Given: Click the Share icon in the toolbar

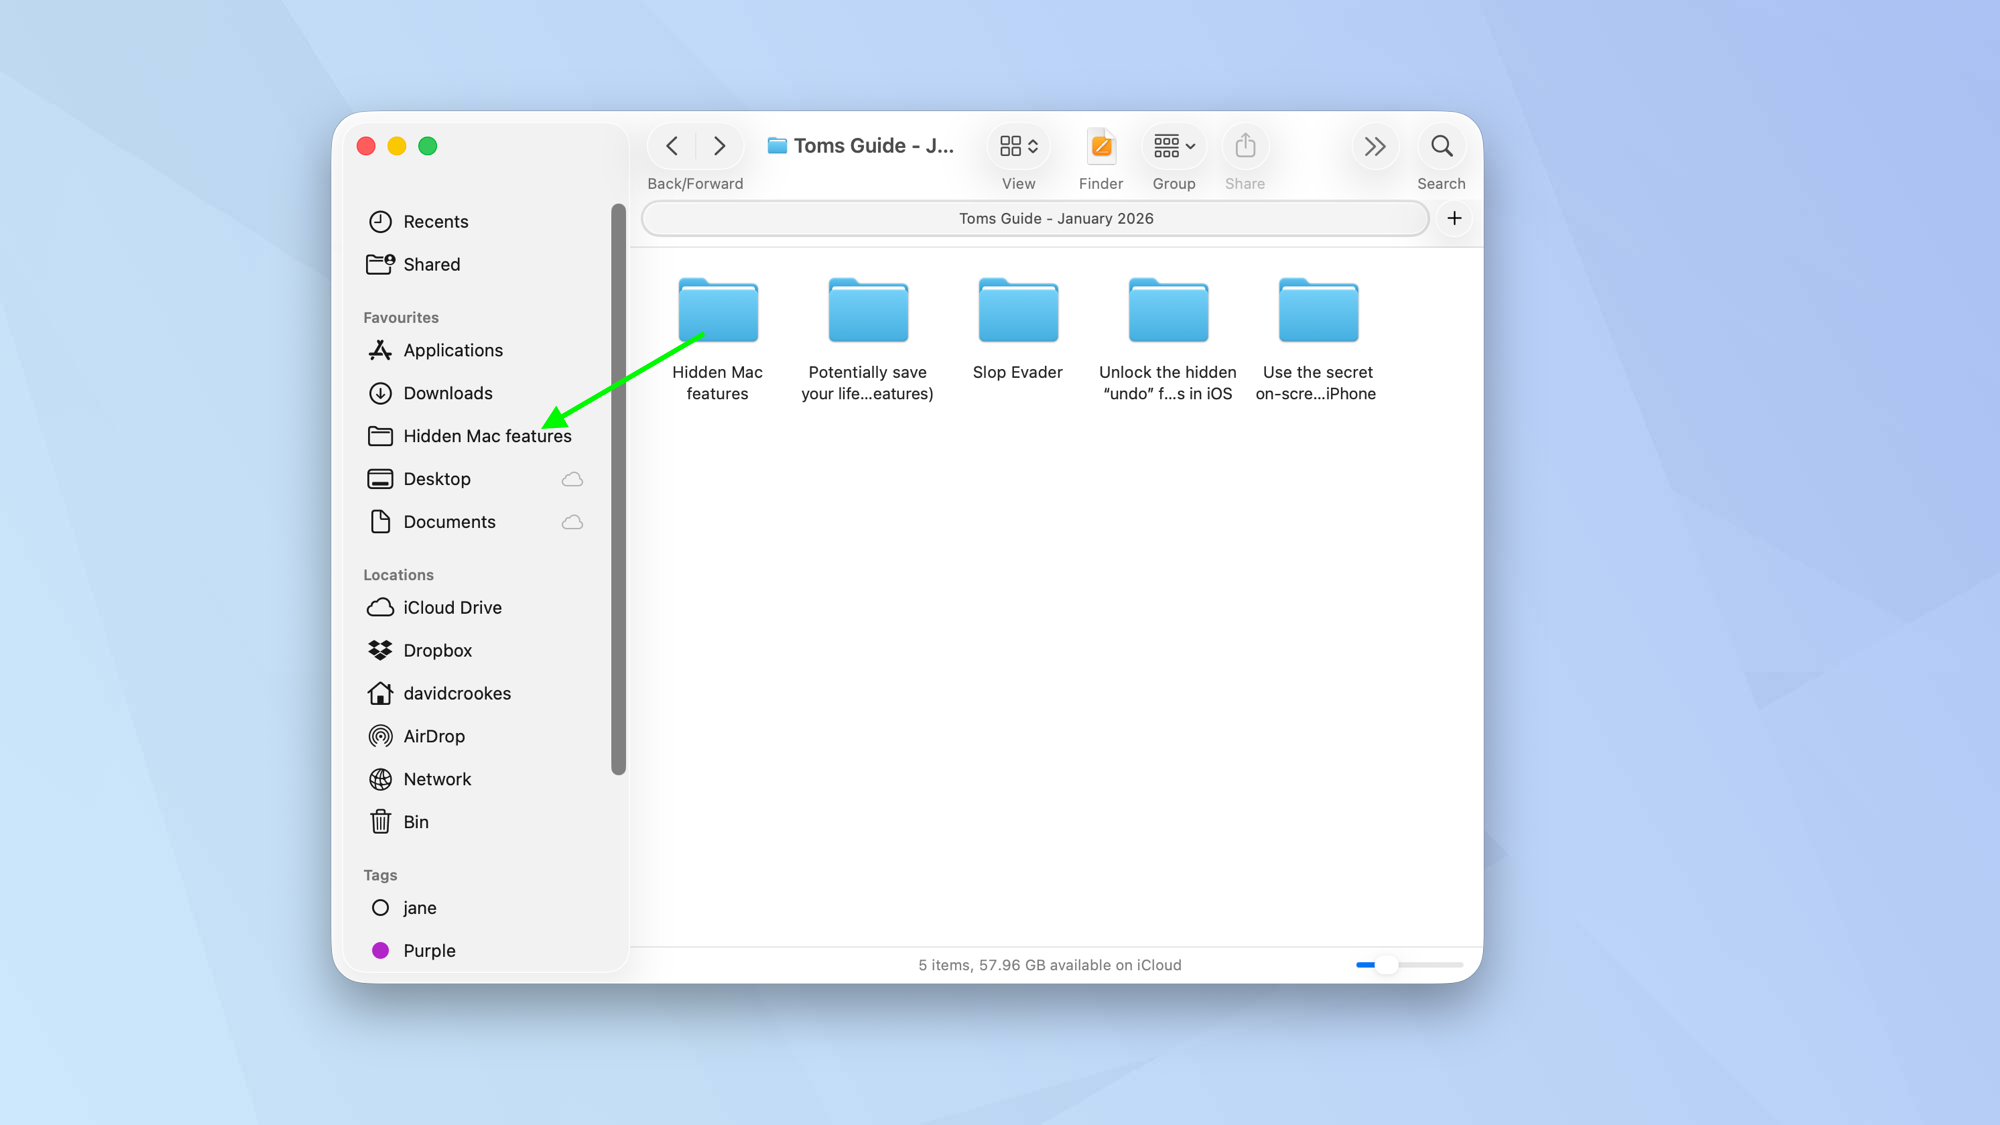Looking at the screenshot, I should coord(1244,146).
